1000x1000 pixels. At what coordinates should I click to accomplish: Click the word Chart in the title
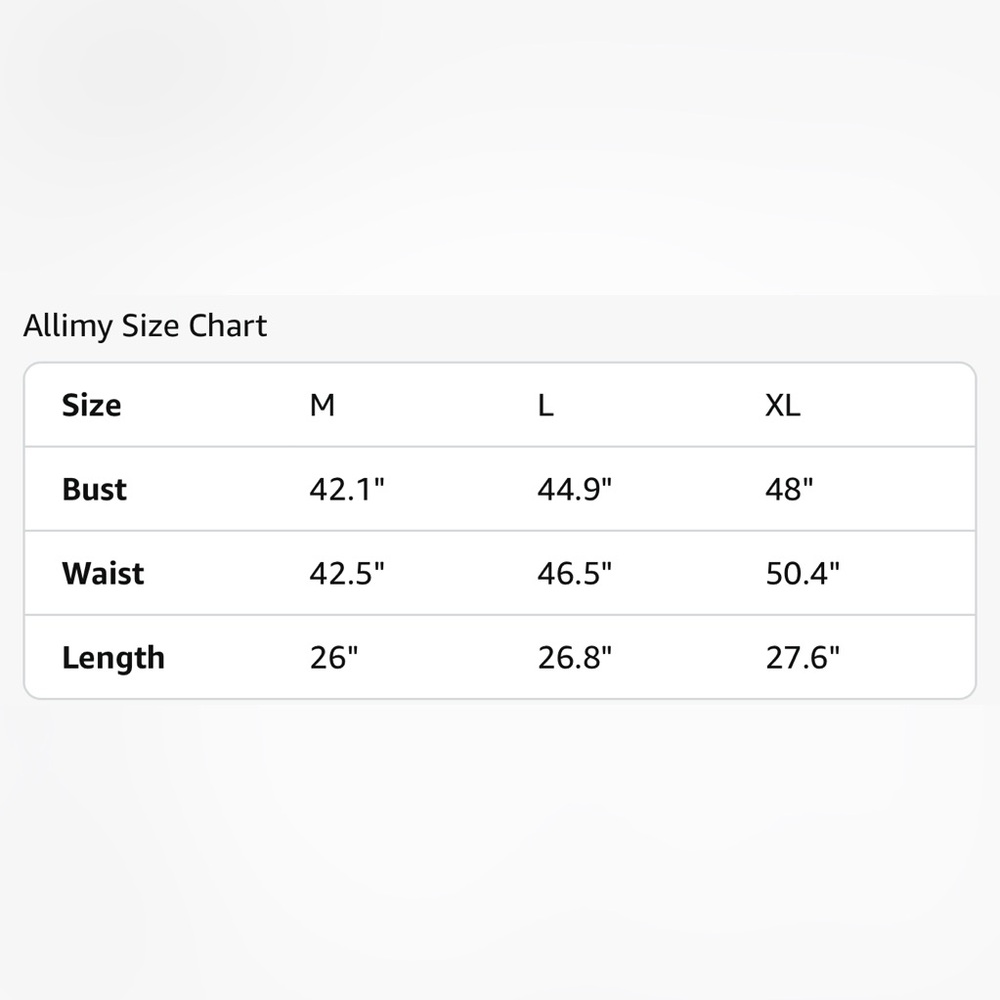pos(228,326)
